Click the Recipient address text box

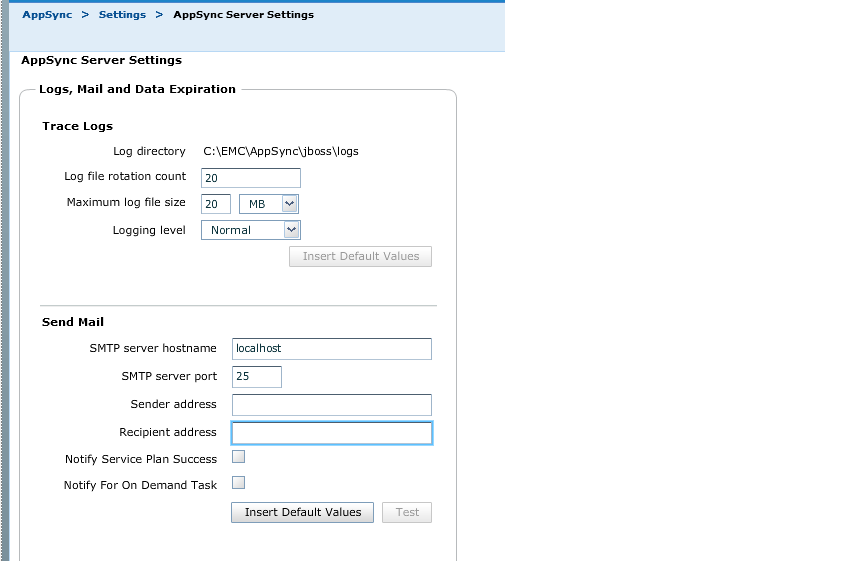331,433
